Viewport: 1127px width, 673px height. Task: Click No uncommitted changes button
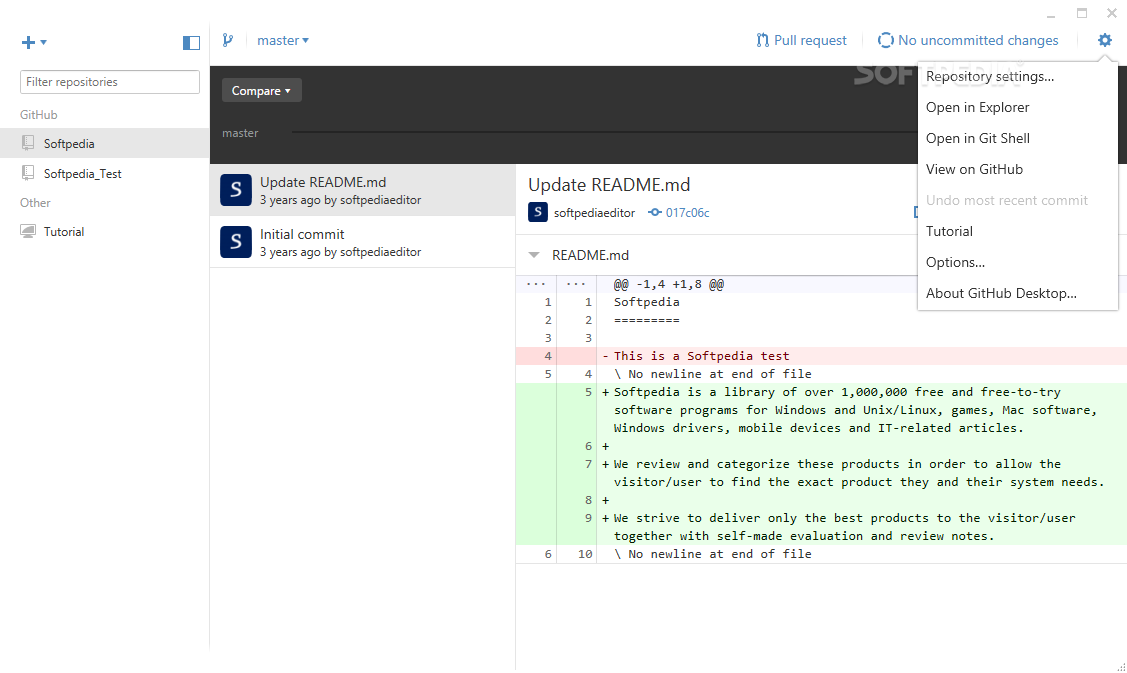(x=968, y=40)
